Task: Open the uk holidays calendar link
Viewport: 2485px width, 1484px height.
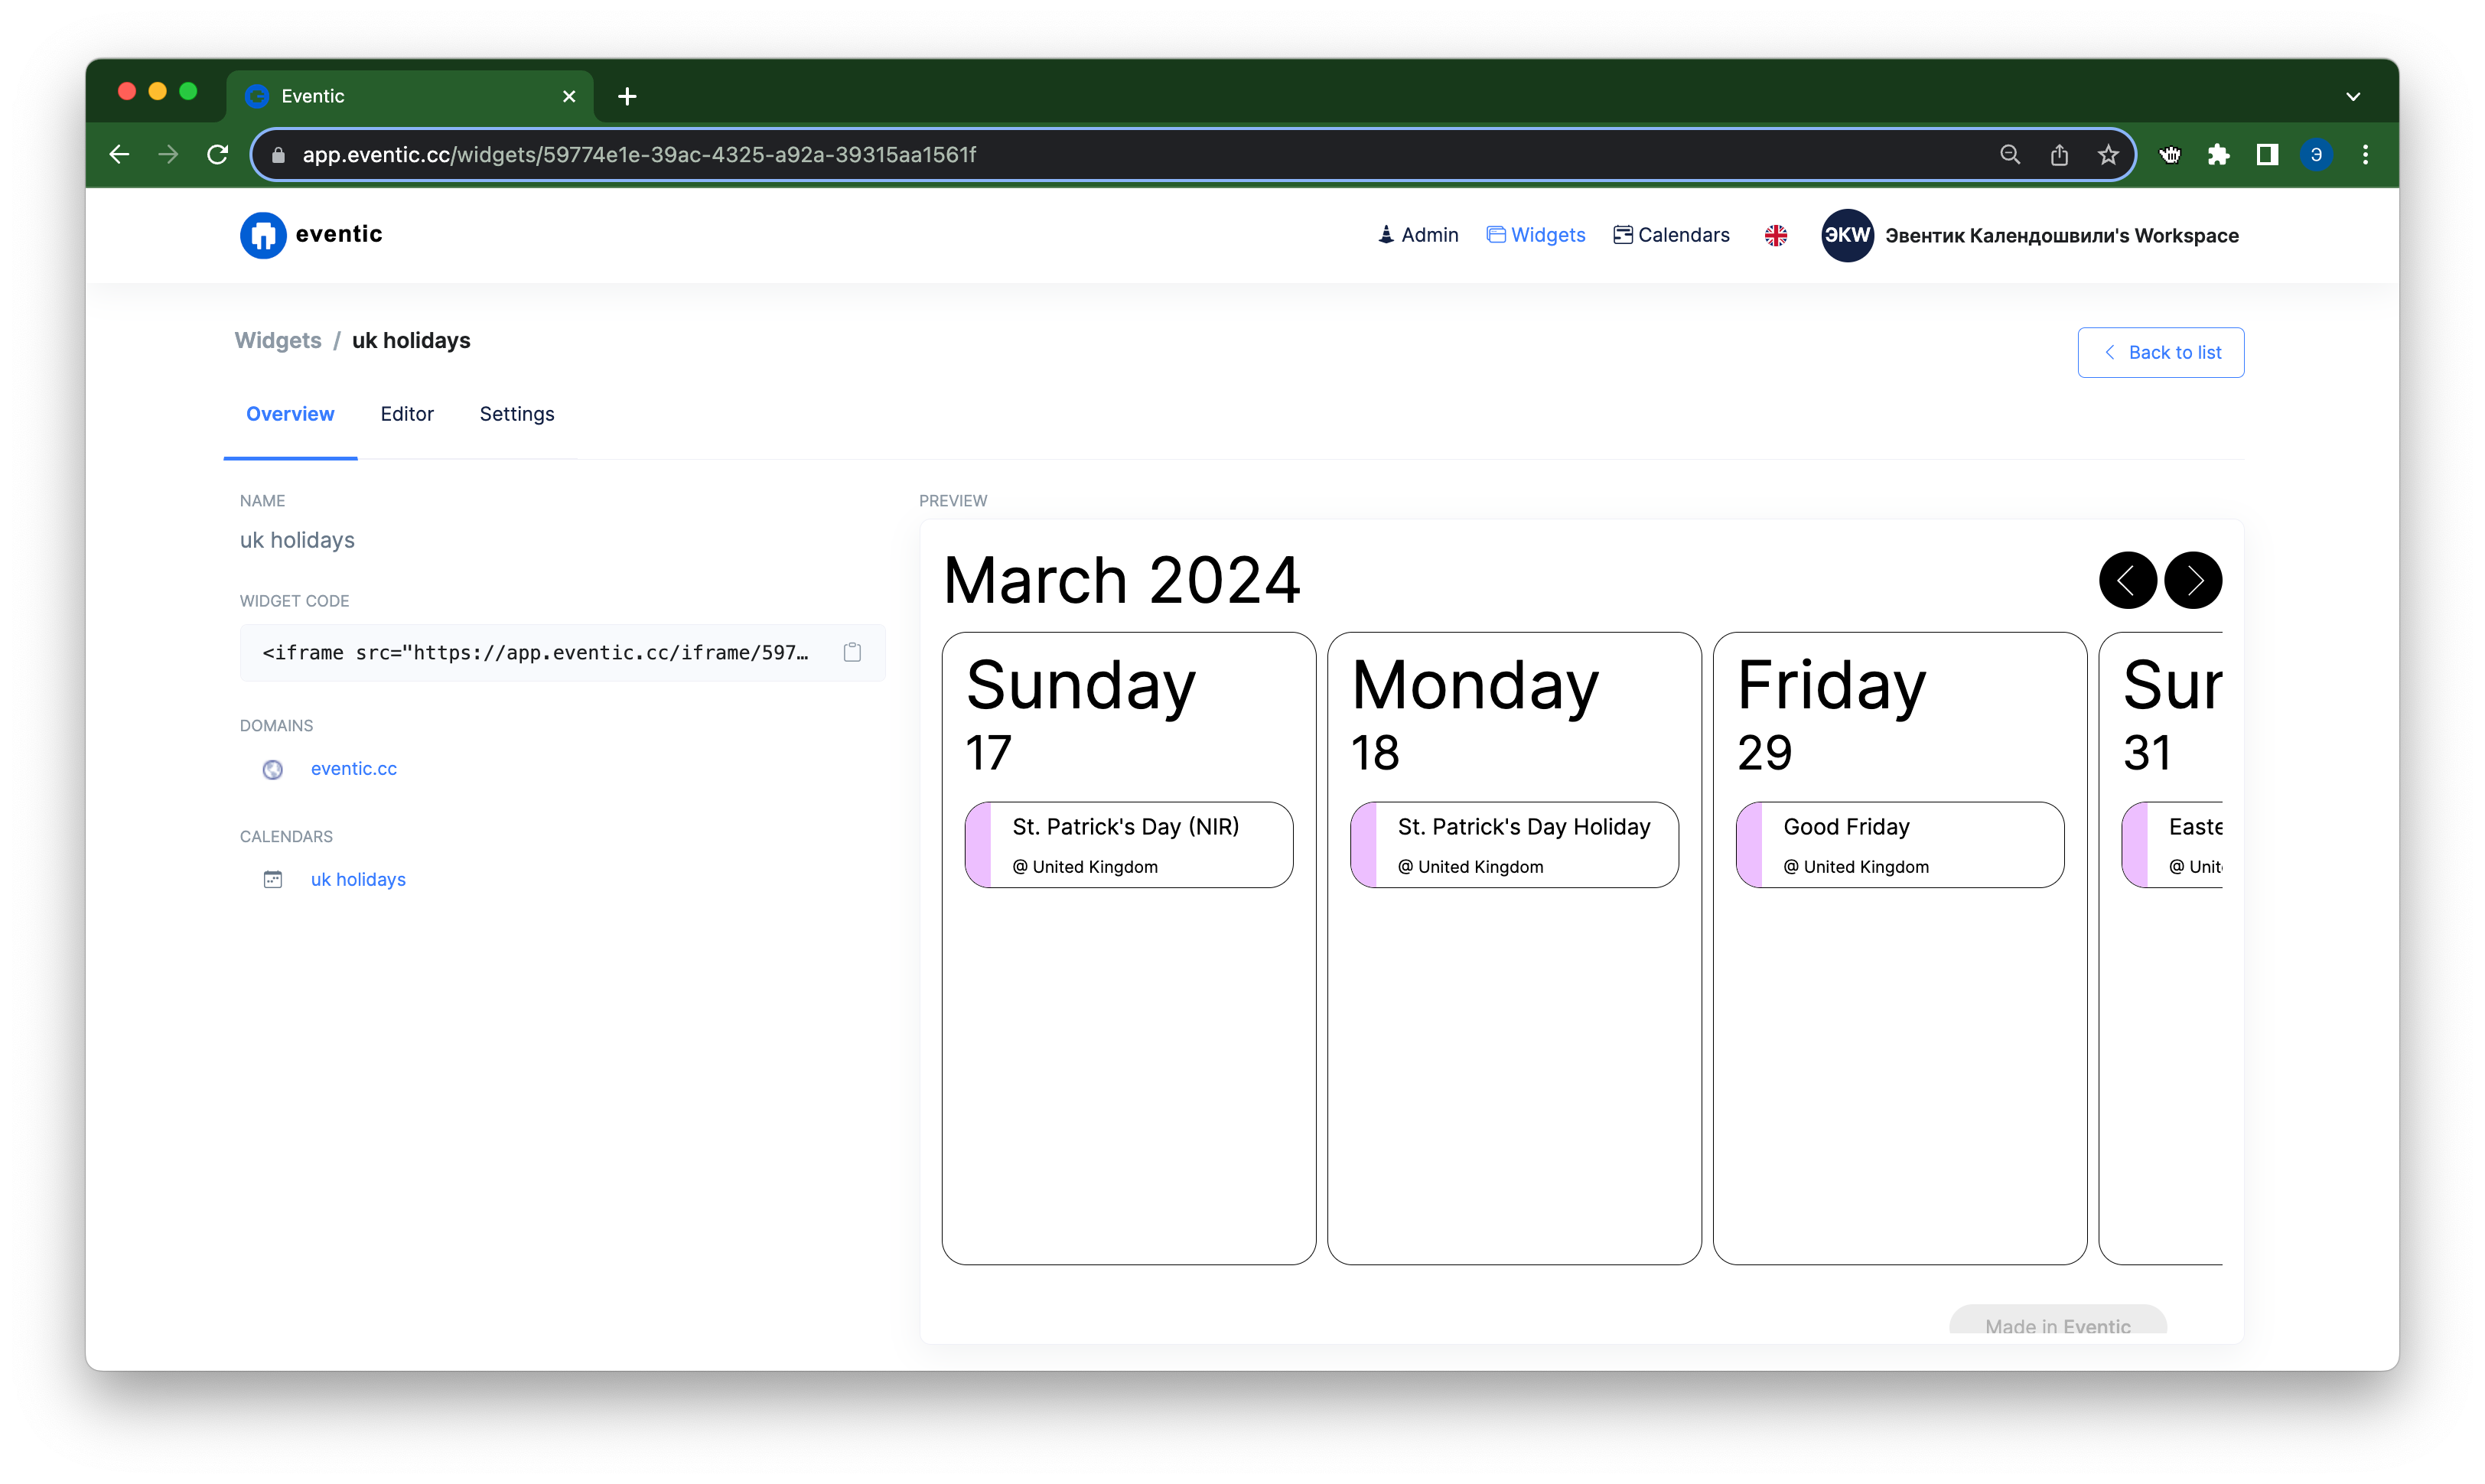Action: pyautogui.click(x=358, y=879)
